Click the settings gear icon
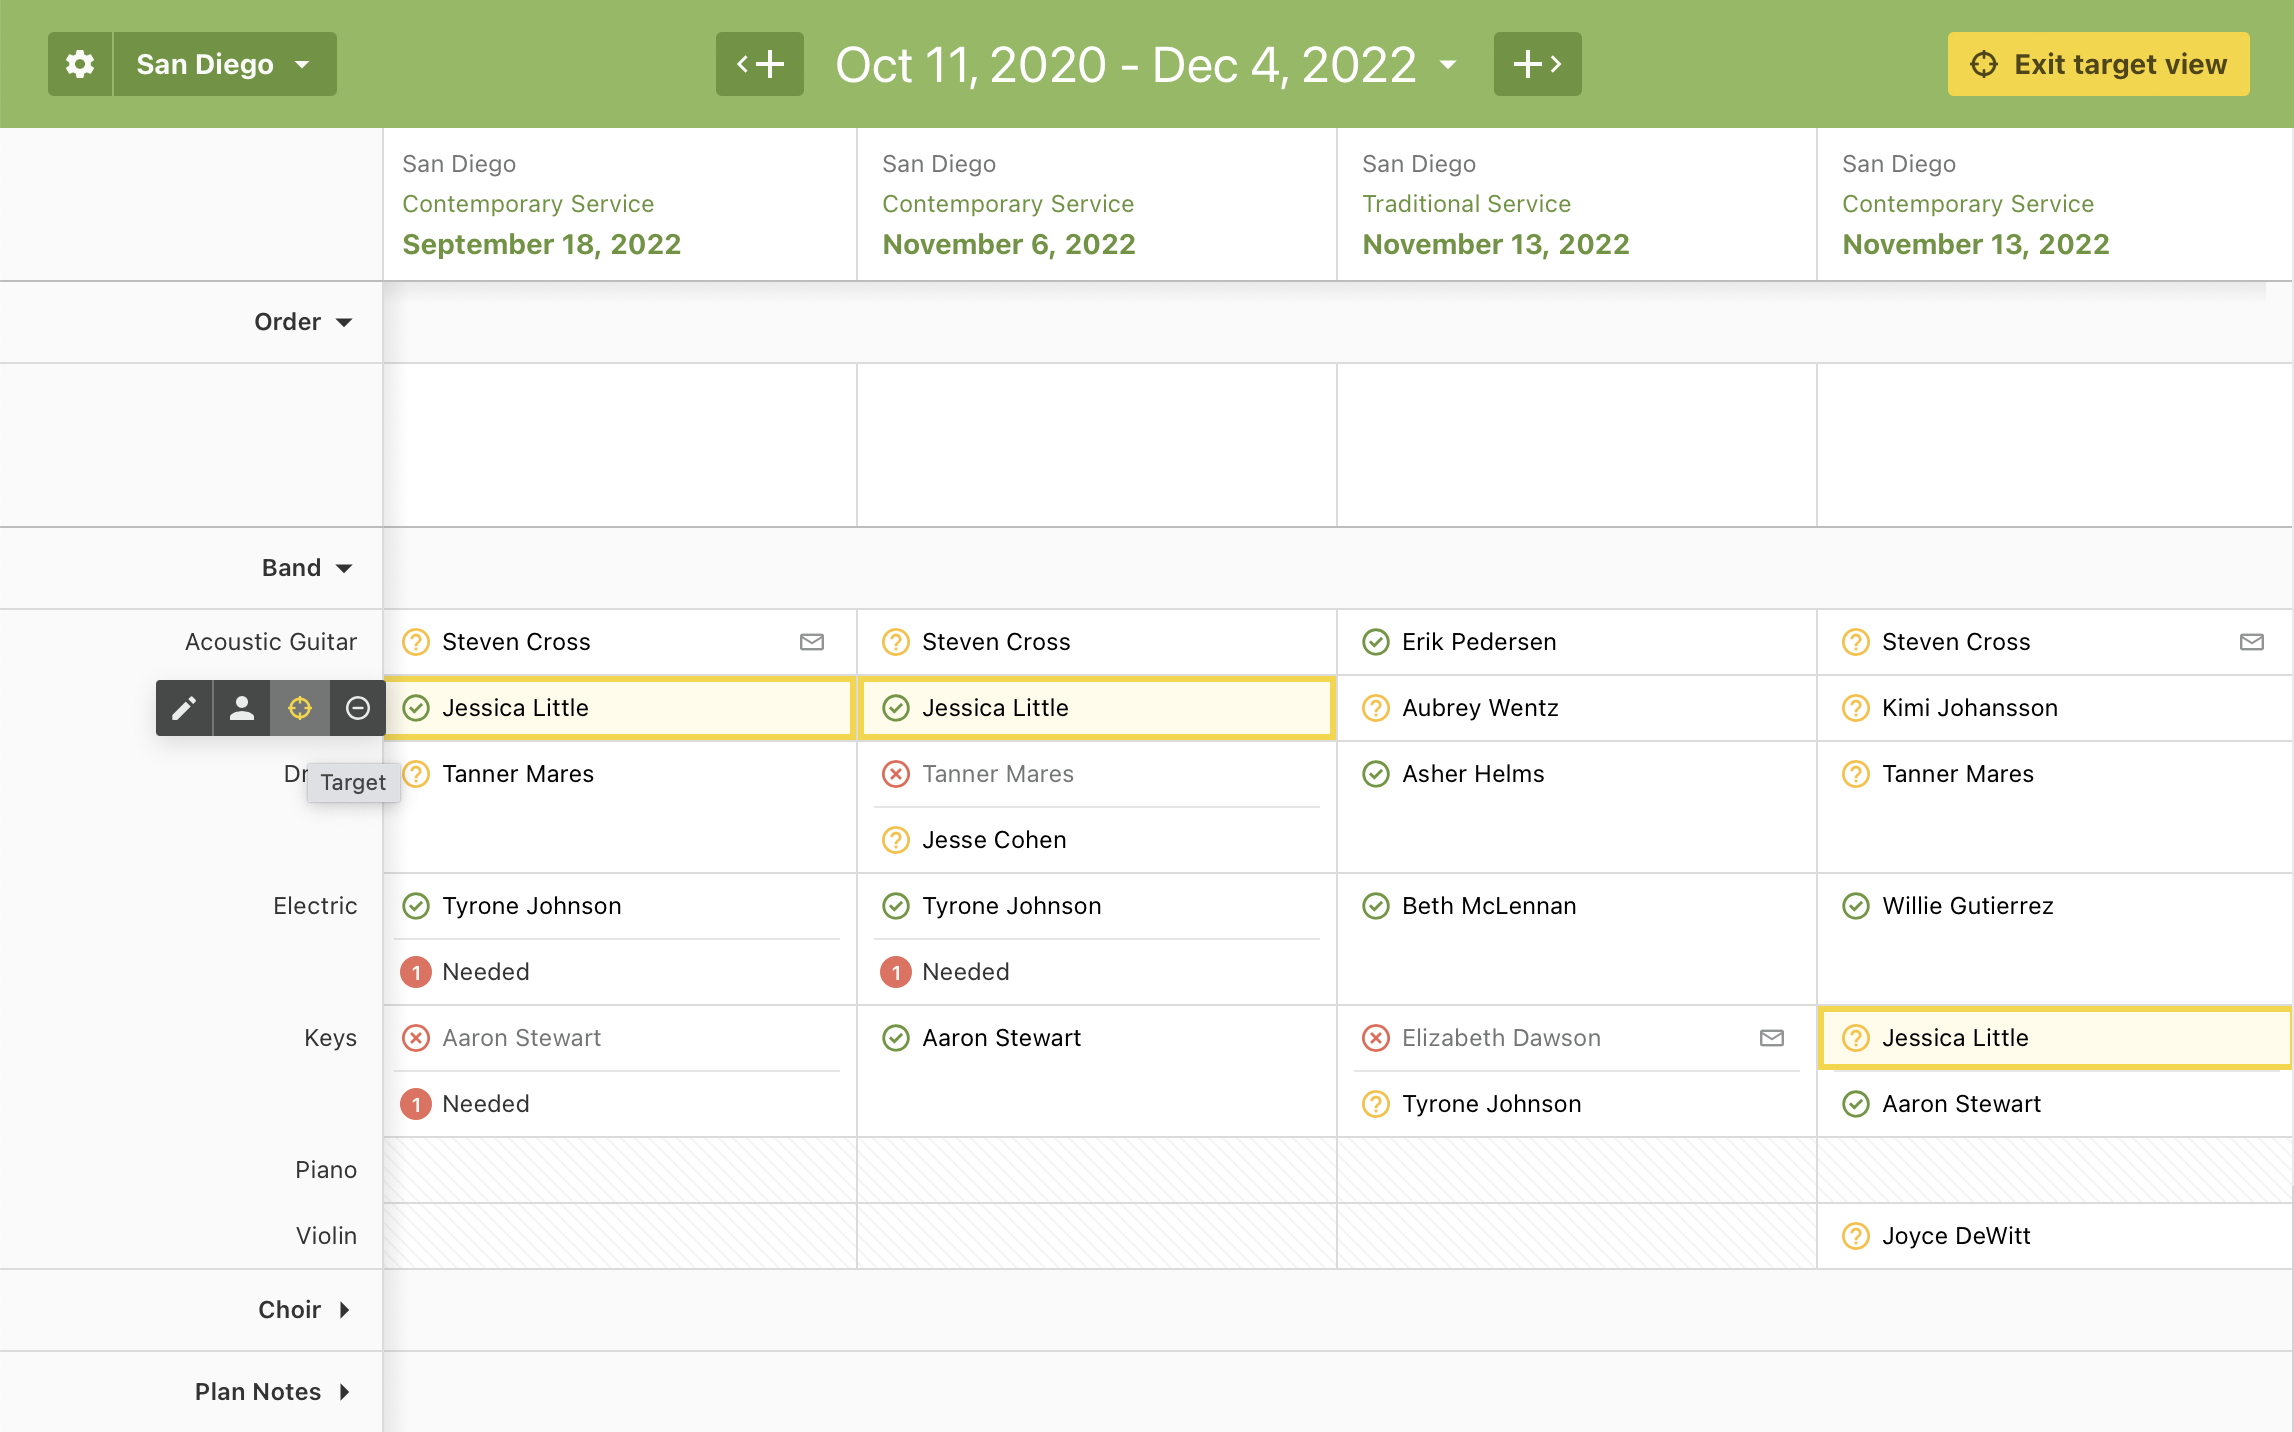The image size is (2294, 1432). pos(80,65)
